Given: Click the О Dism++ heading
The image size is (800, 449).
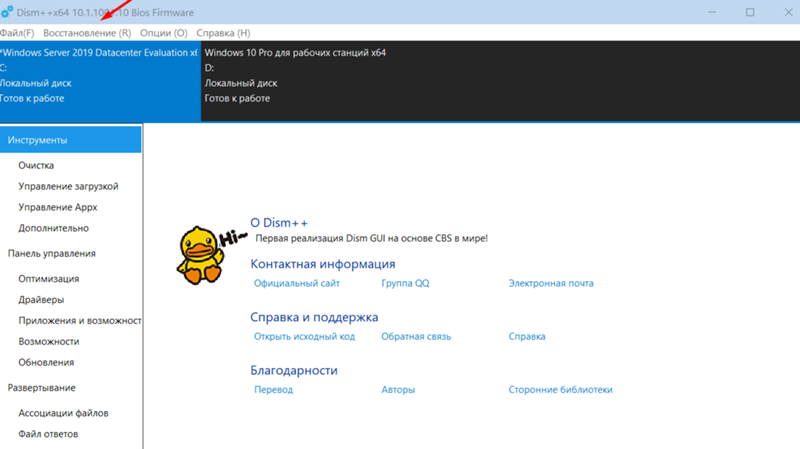Looking at the screenshot, I should click(x=279, y=223).
